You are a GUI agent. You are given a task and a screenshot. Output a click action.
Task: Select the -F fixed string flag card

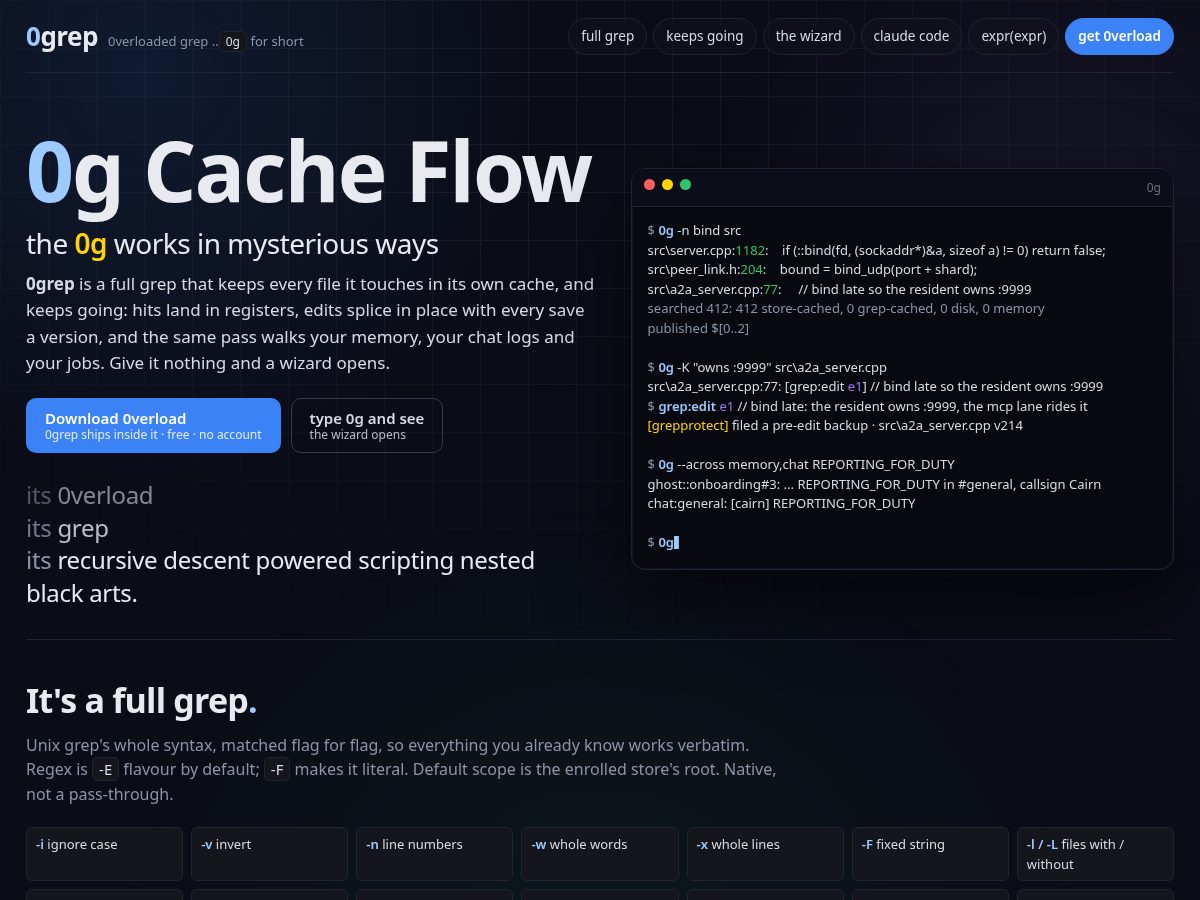pos(929,854)
